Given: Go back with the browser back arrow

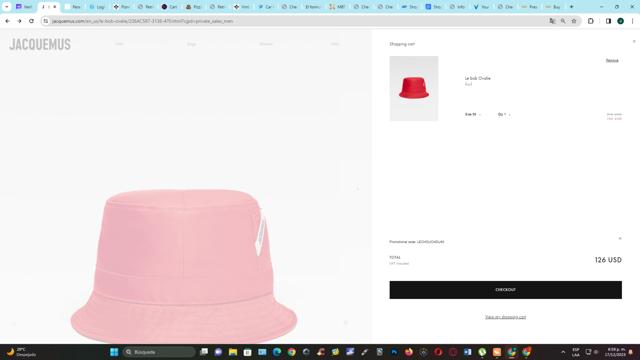Looking at the screenshot, I should [8, 21].
